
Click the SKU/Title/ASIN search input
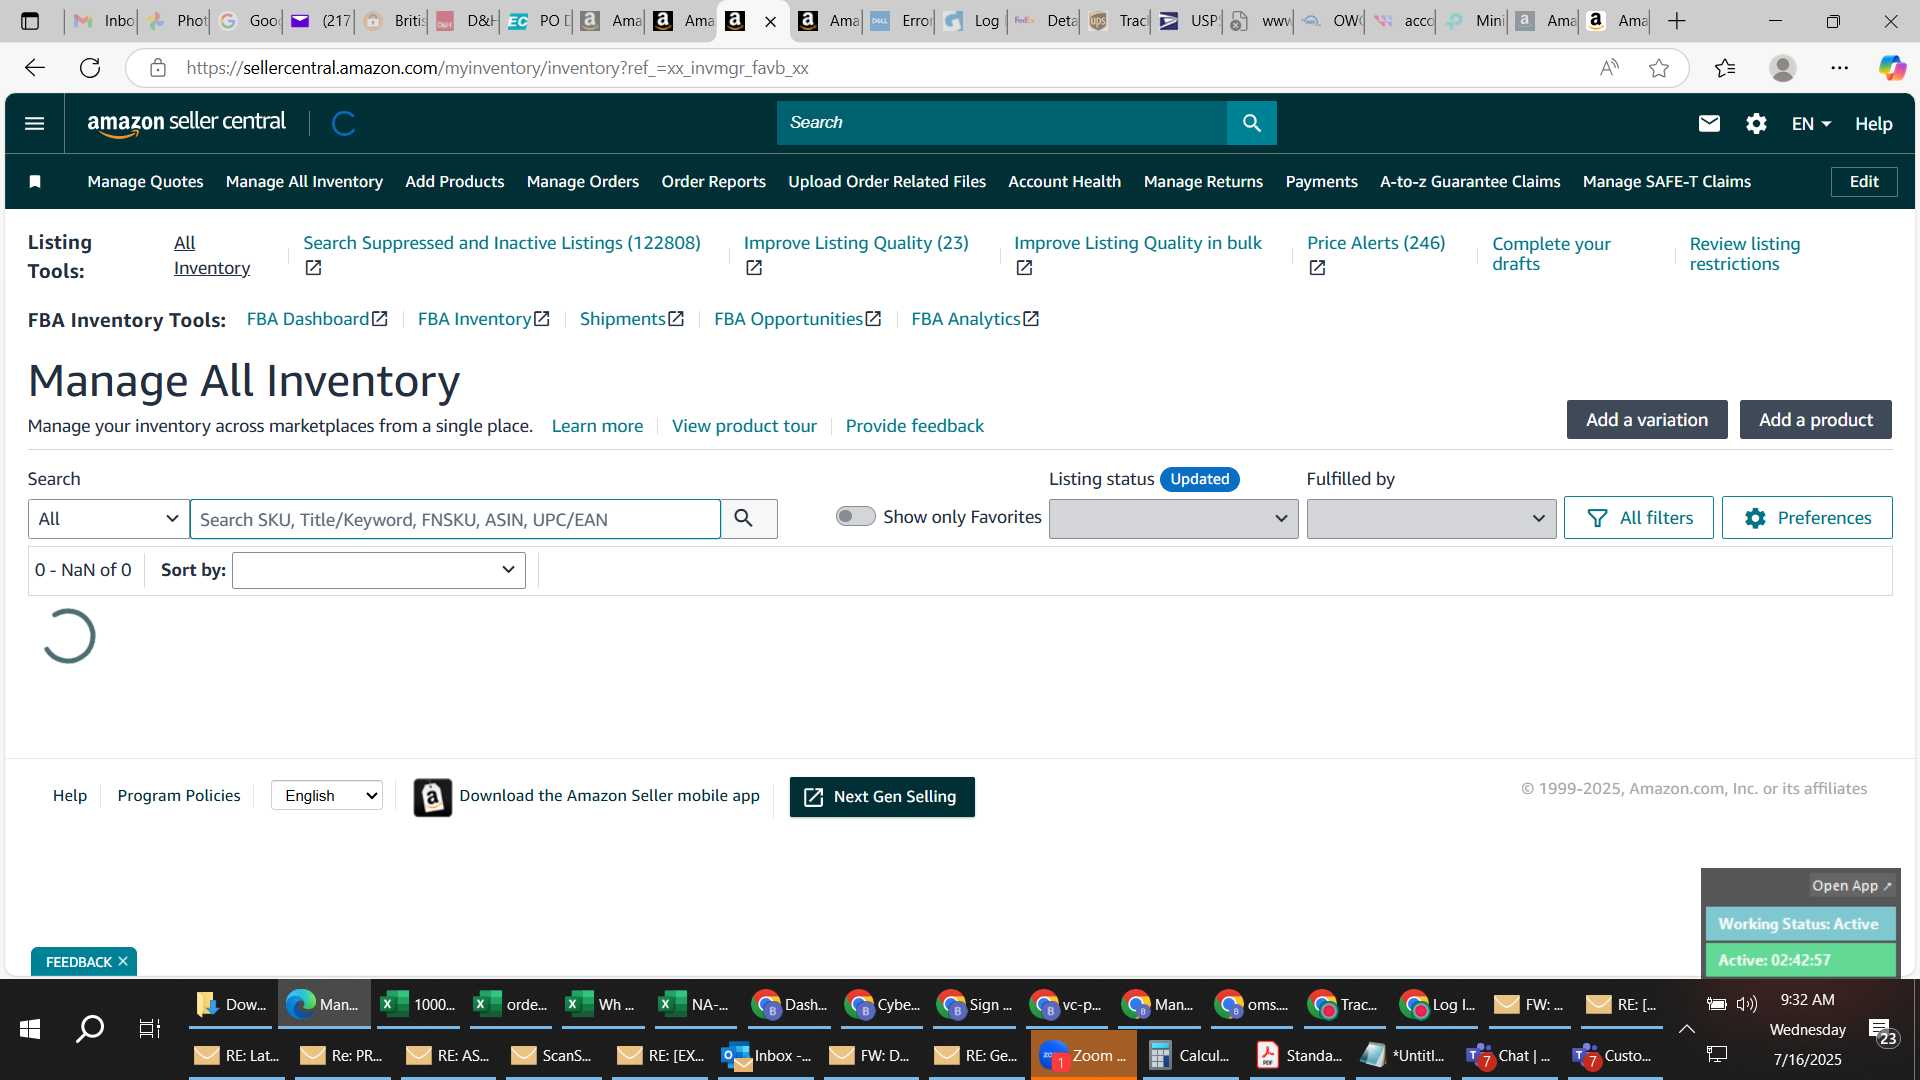[x=455, y=519]
